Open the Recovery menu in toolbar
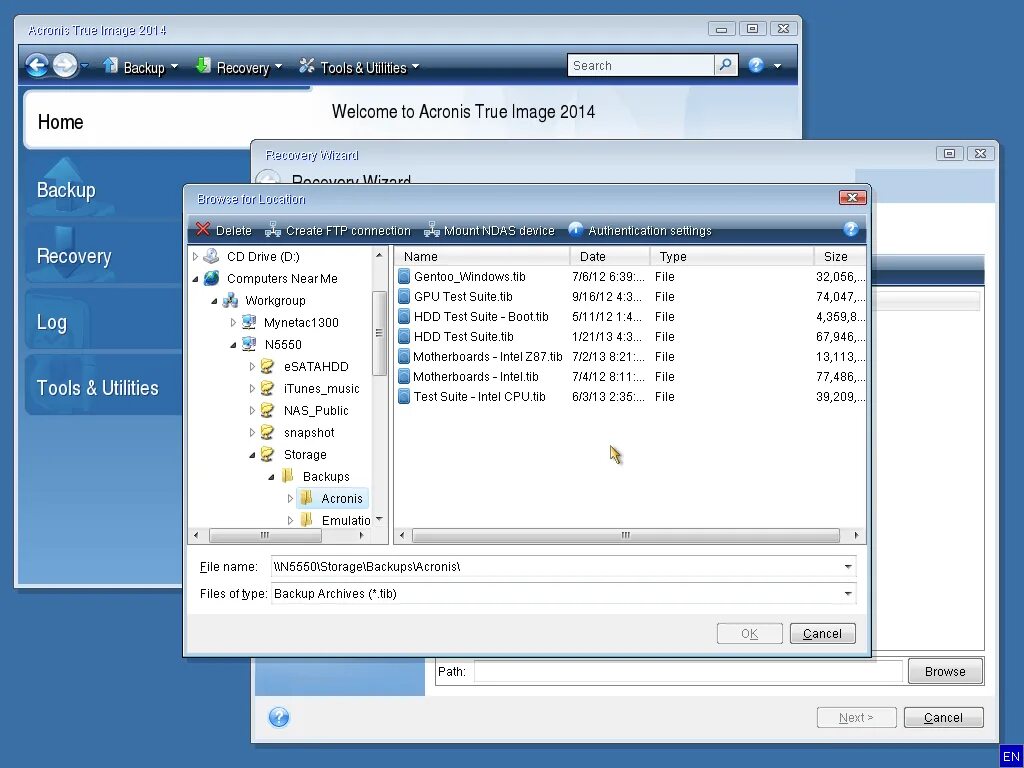This screenshot has width=1024, height=768. point(239,67)
